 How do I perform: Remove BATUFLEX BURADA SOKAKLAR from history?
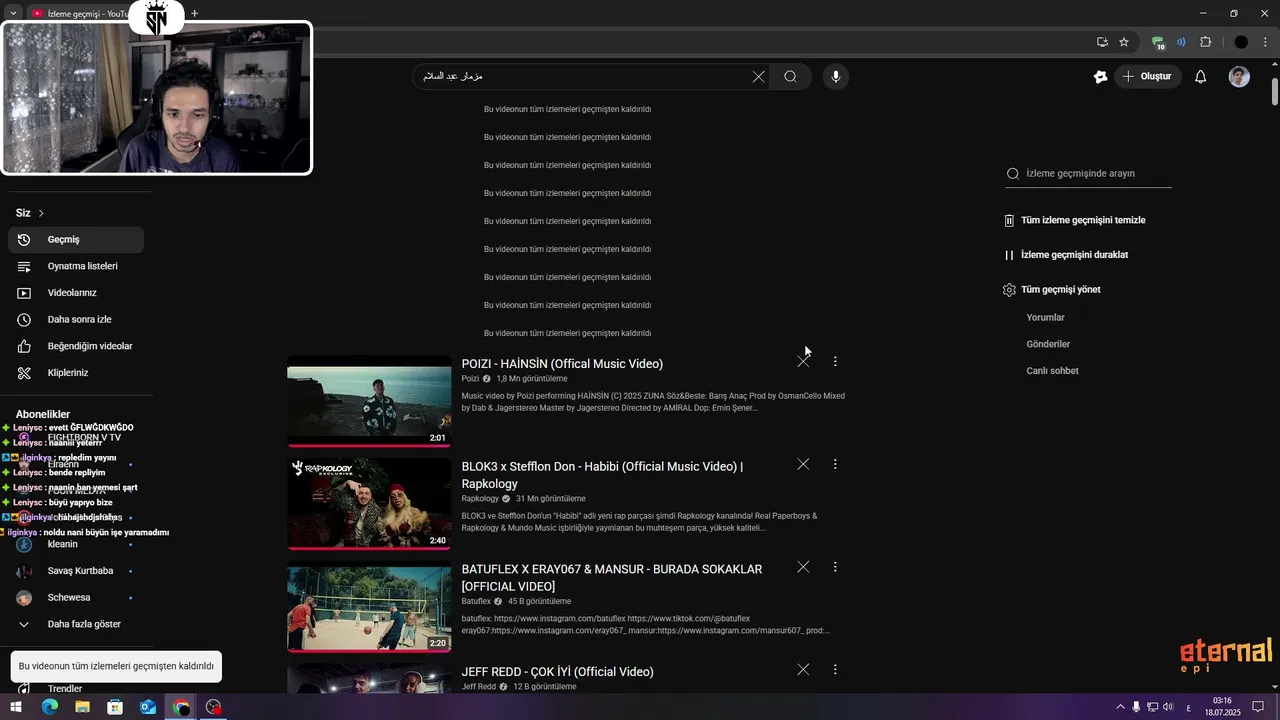point(803,567)
